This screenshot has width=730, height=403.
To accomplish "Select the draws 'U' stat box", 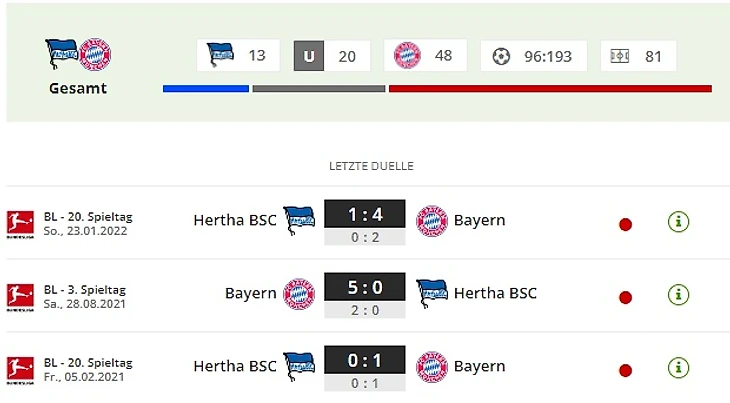I will (309, 56).
